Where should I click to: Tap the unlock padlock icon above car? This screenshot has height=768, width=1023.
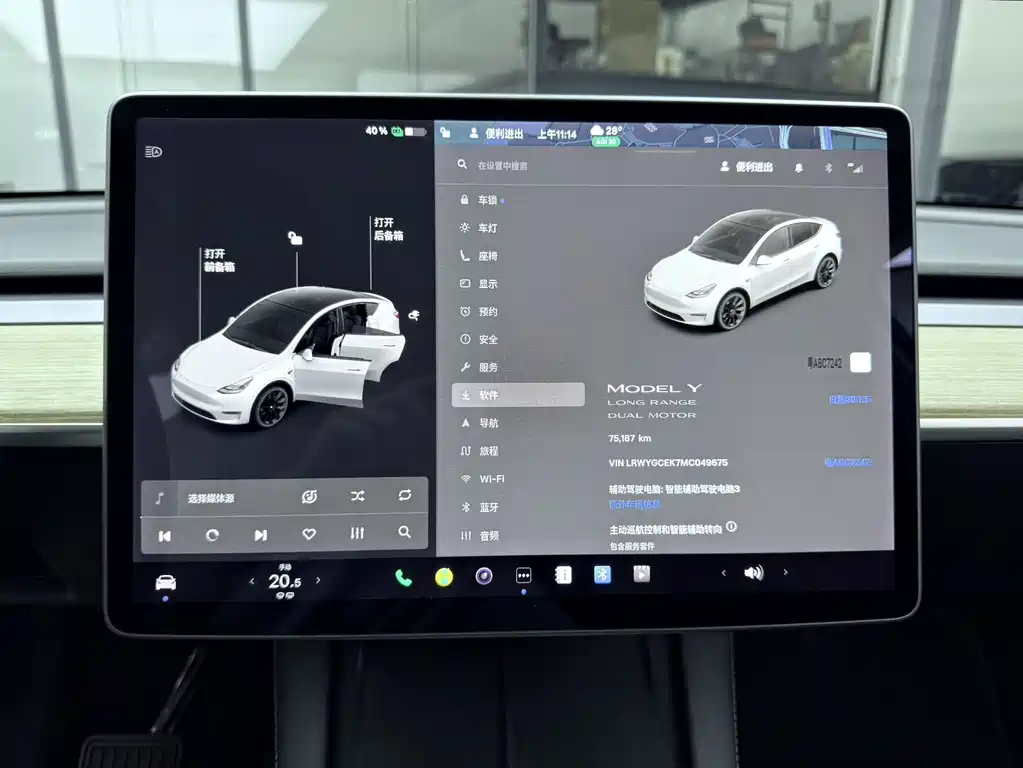click(296, 238)
